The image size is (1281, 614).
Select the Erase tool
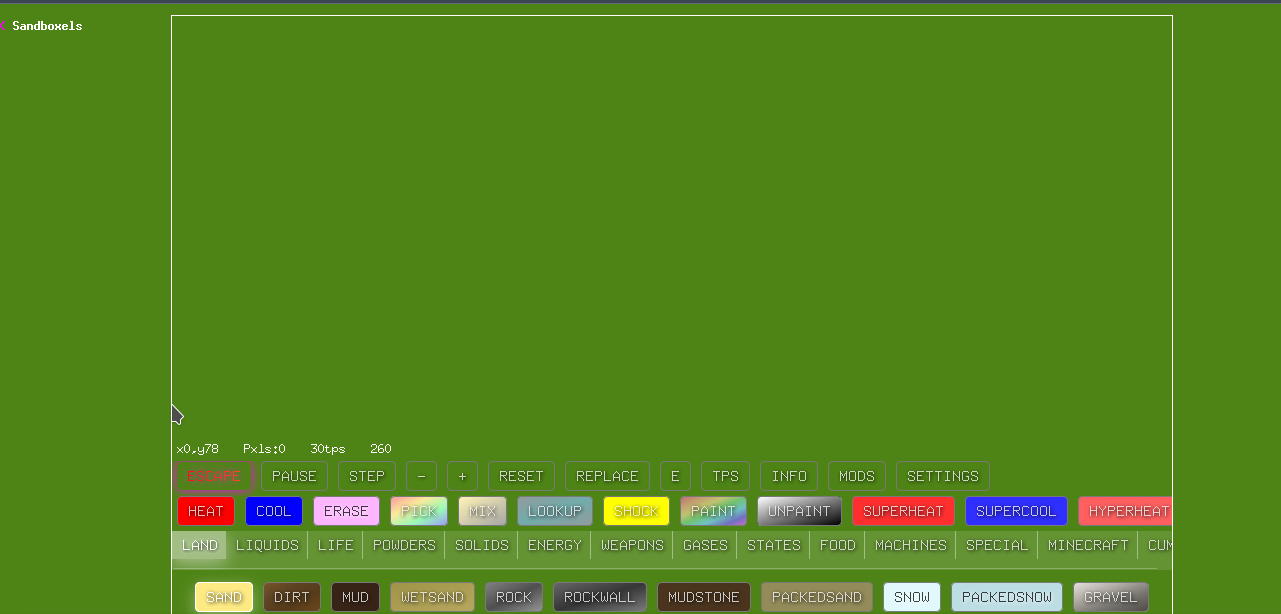point(346,511)
